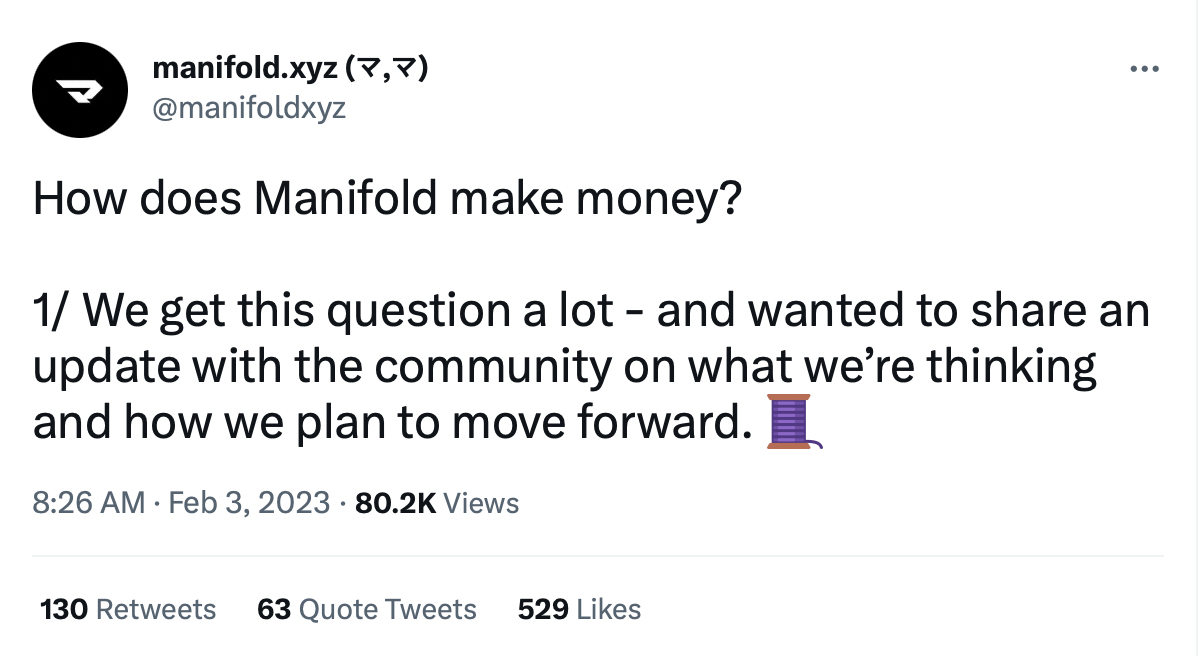Open the 130 Retweets list
This screenshot has height=656, width=1200.
(x=127, y=609)
